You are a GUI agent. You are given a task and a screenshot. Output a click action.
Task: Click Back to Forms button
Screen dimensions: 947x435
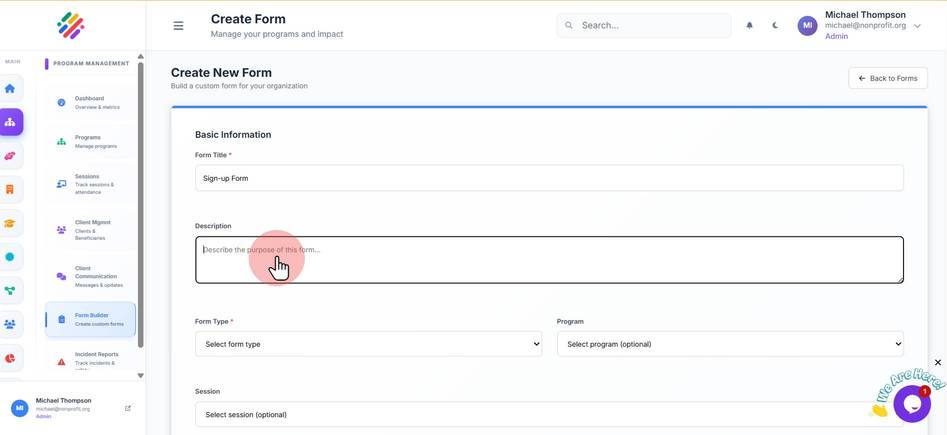click(x=888, y=79)
